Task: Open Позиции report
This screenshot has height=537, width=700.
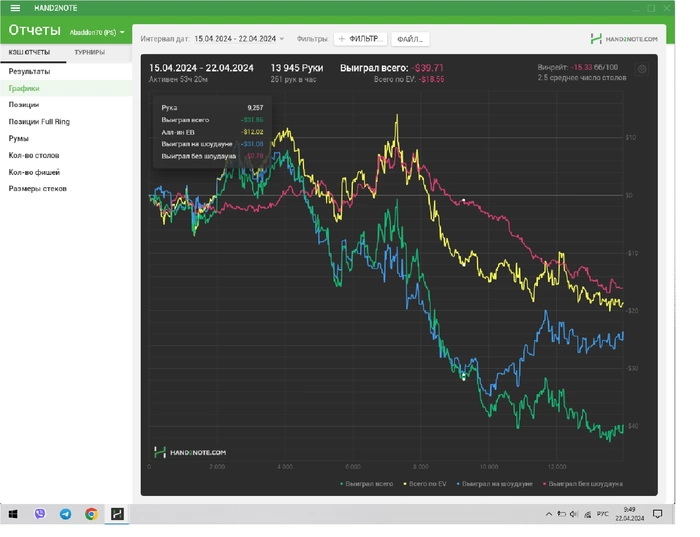Action: pos(66,104)
